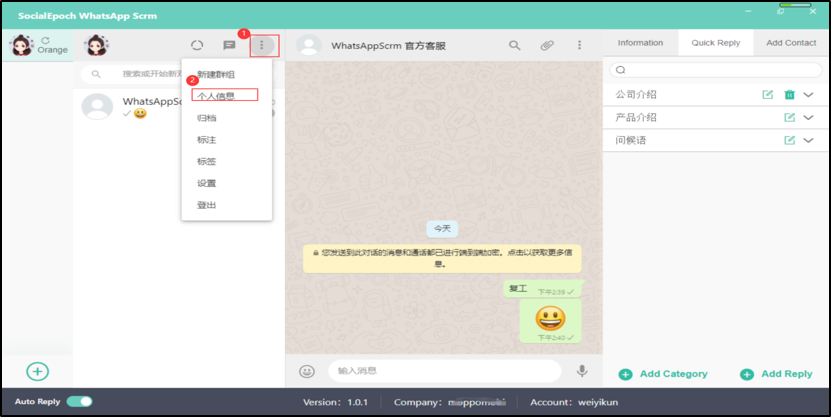Click the encryption notice for more info
The width and height of the screenshot is (831, 417).
[x=442, y=258]
